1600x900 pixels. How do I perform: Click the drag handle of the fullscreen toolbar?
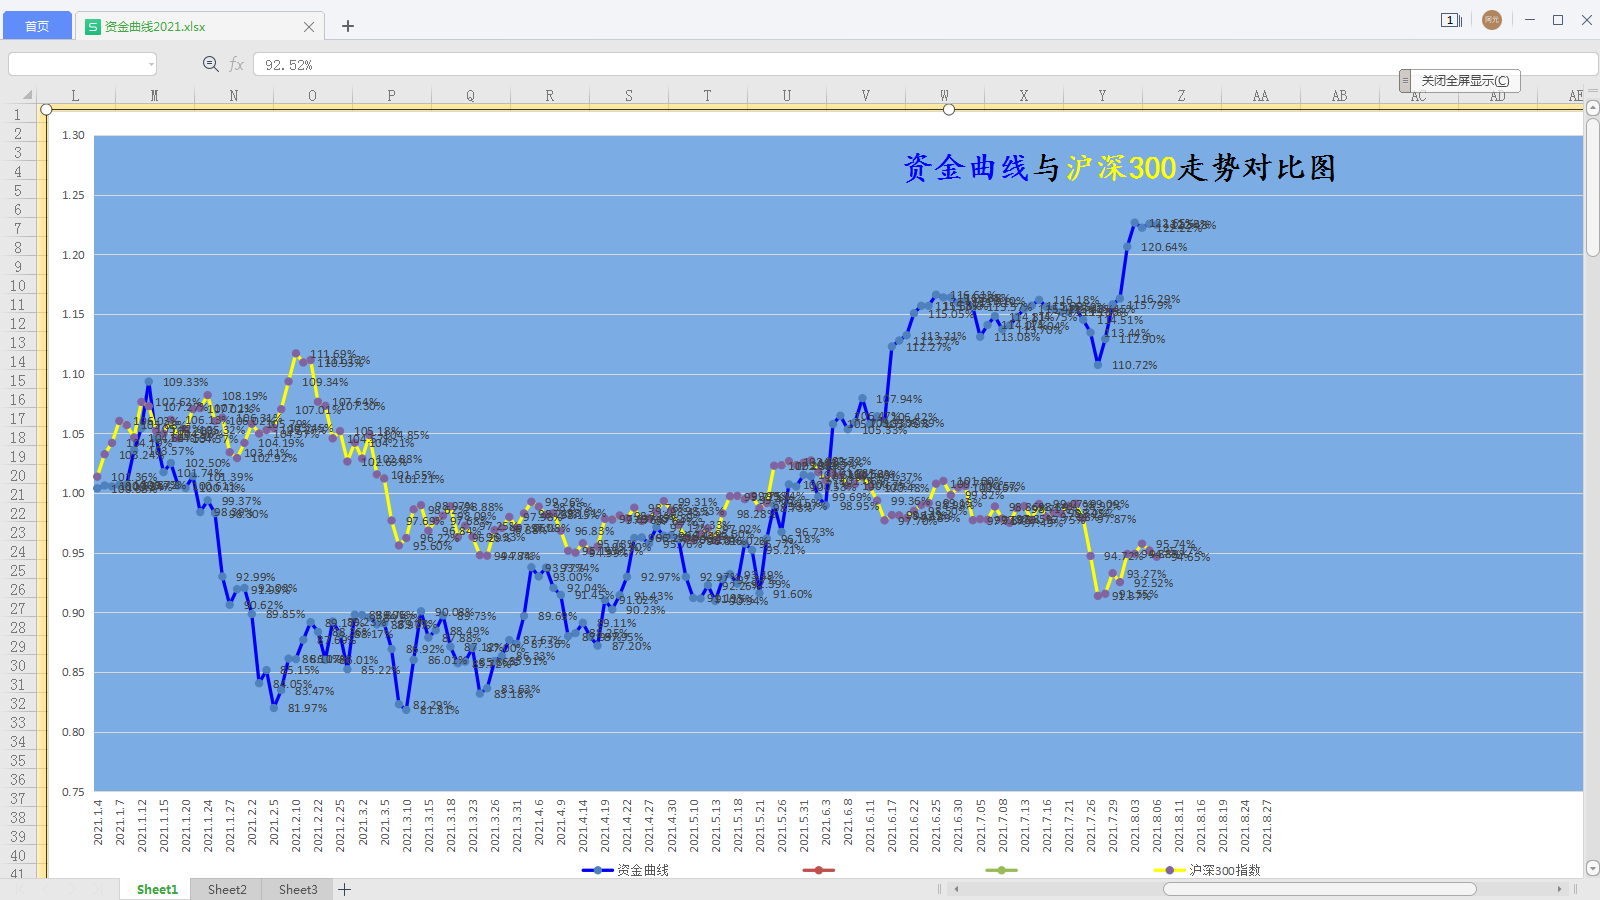tap(1405, 81)
